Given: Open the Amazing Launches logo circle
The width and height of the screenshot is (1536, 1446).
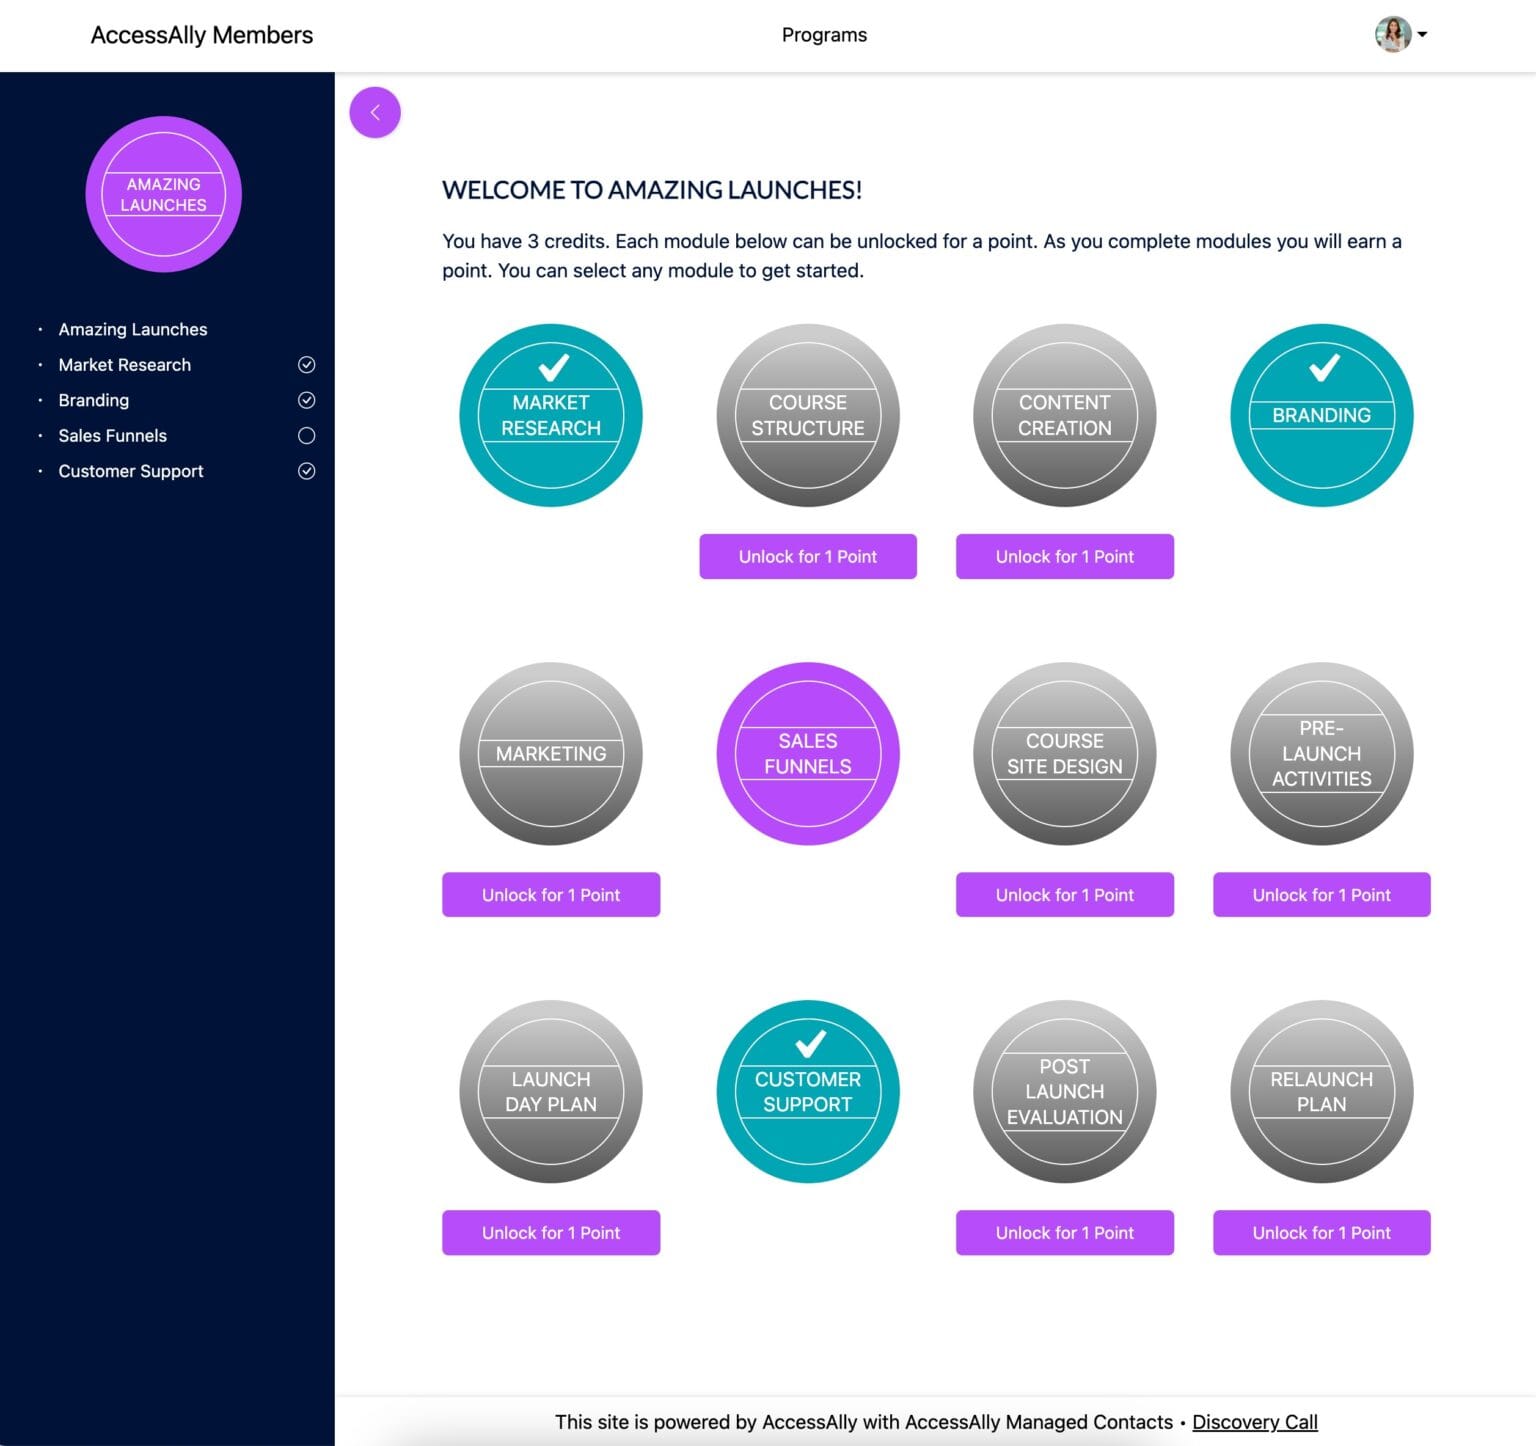Looking at the screenshot, I should coord(163,194).
